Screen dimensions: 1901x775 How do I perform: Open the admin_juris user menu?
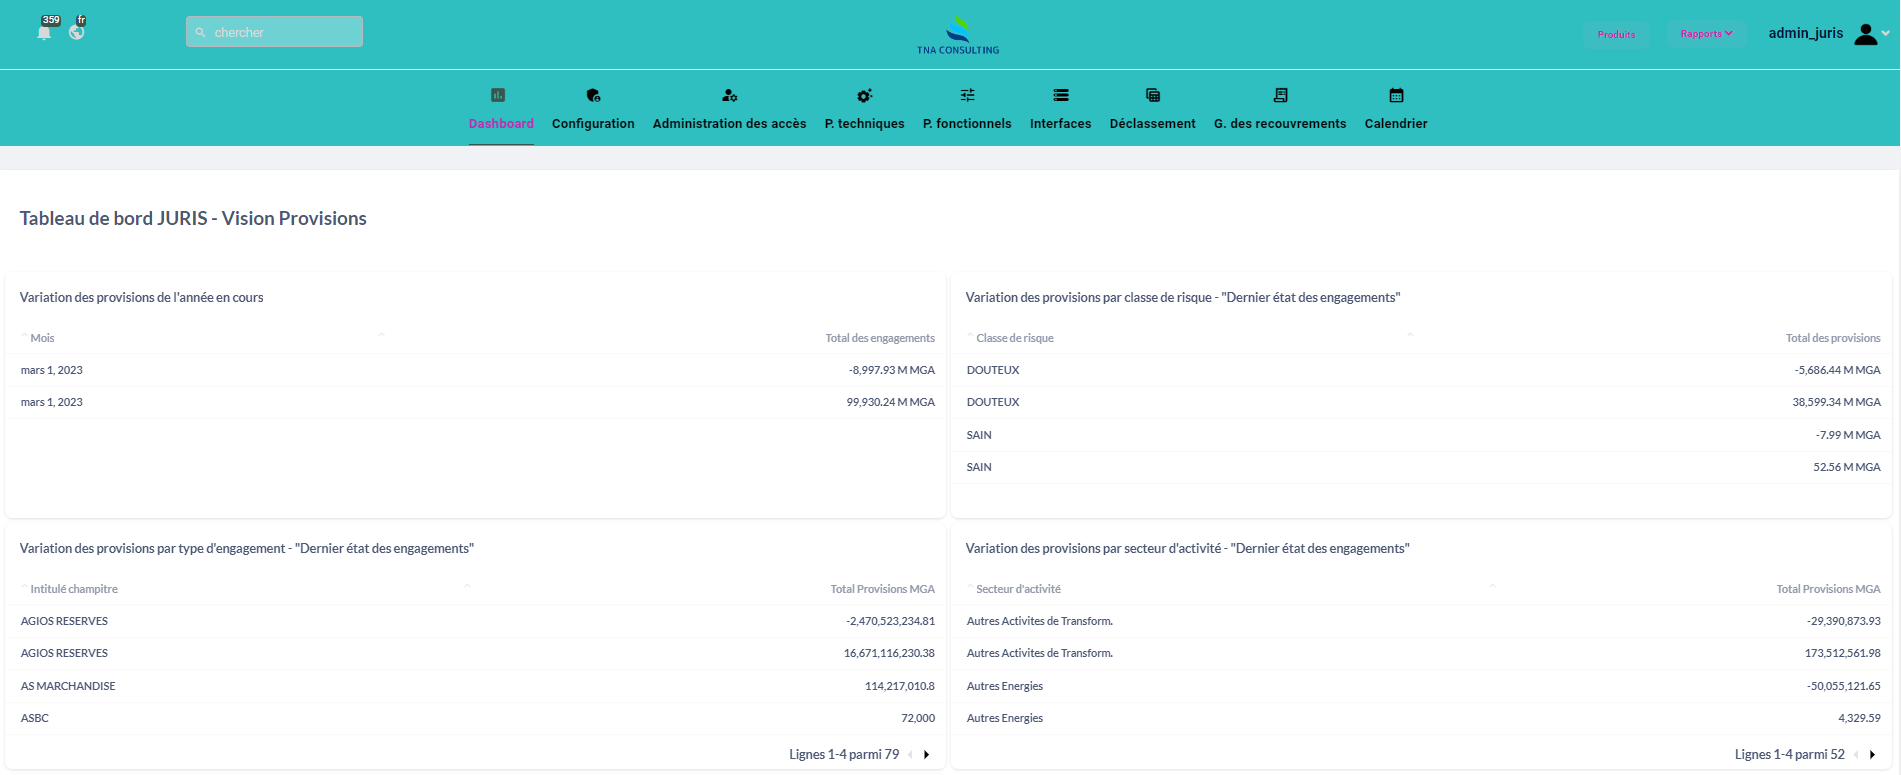(1828, 34)
